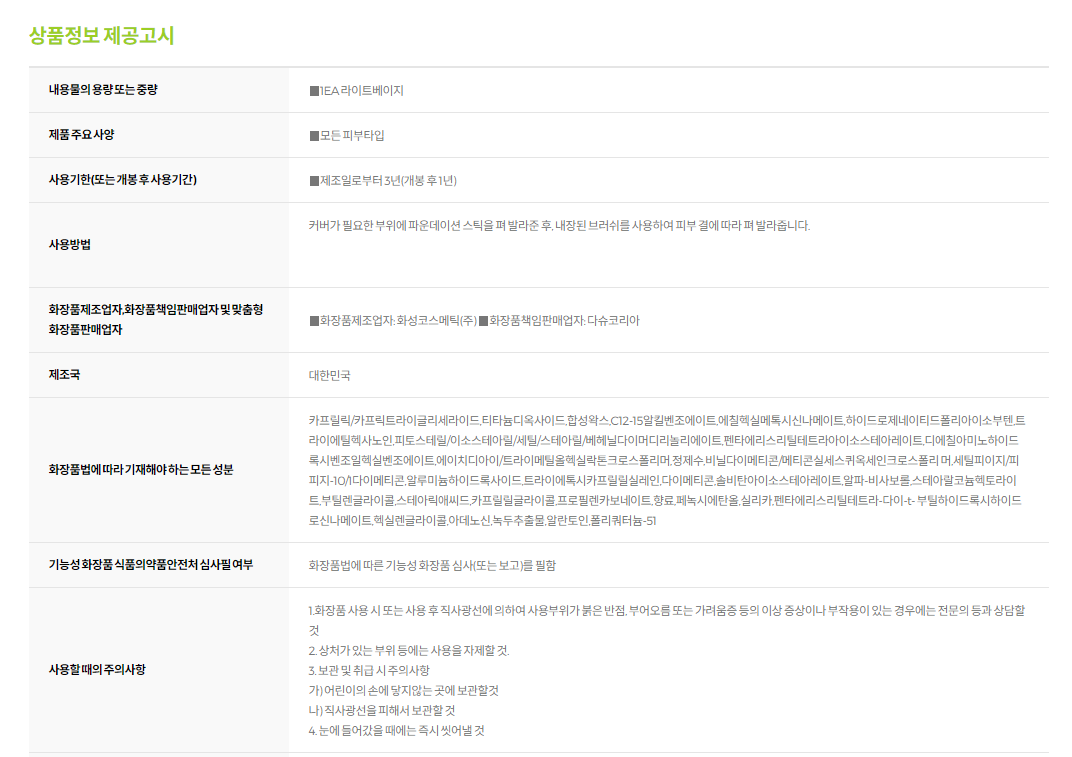Click the 대한민국 country value
The image size is (1072, 757).
point(330,376)
